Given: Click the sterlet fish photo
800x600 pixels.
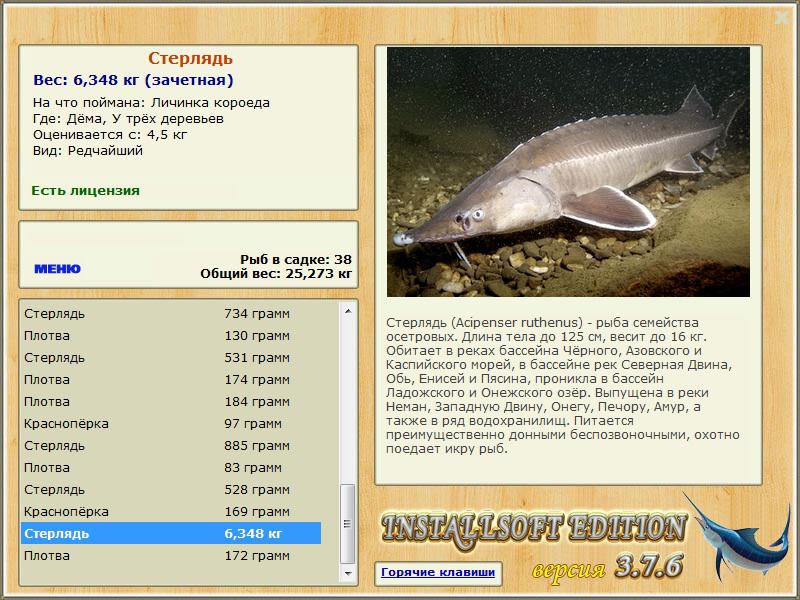Looking at the screenshot, I should (568, 172).
